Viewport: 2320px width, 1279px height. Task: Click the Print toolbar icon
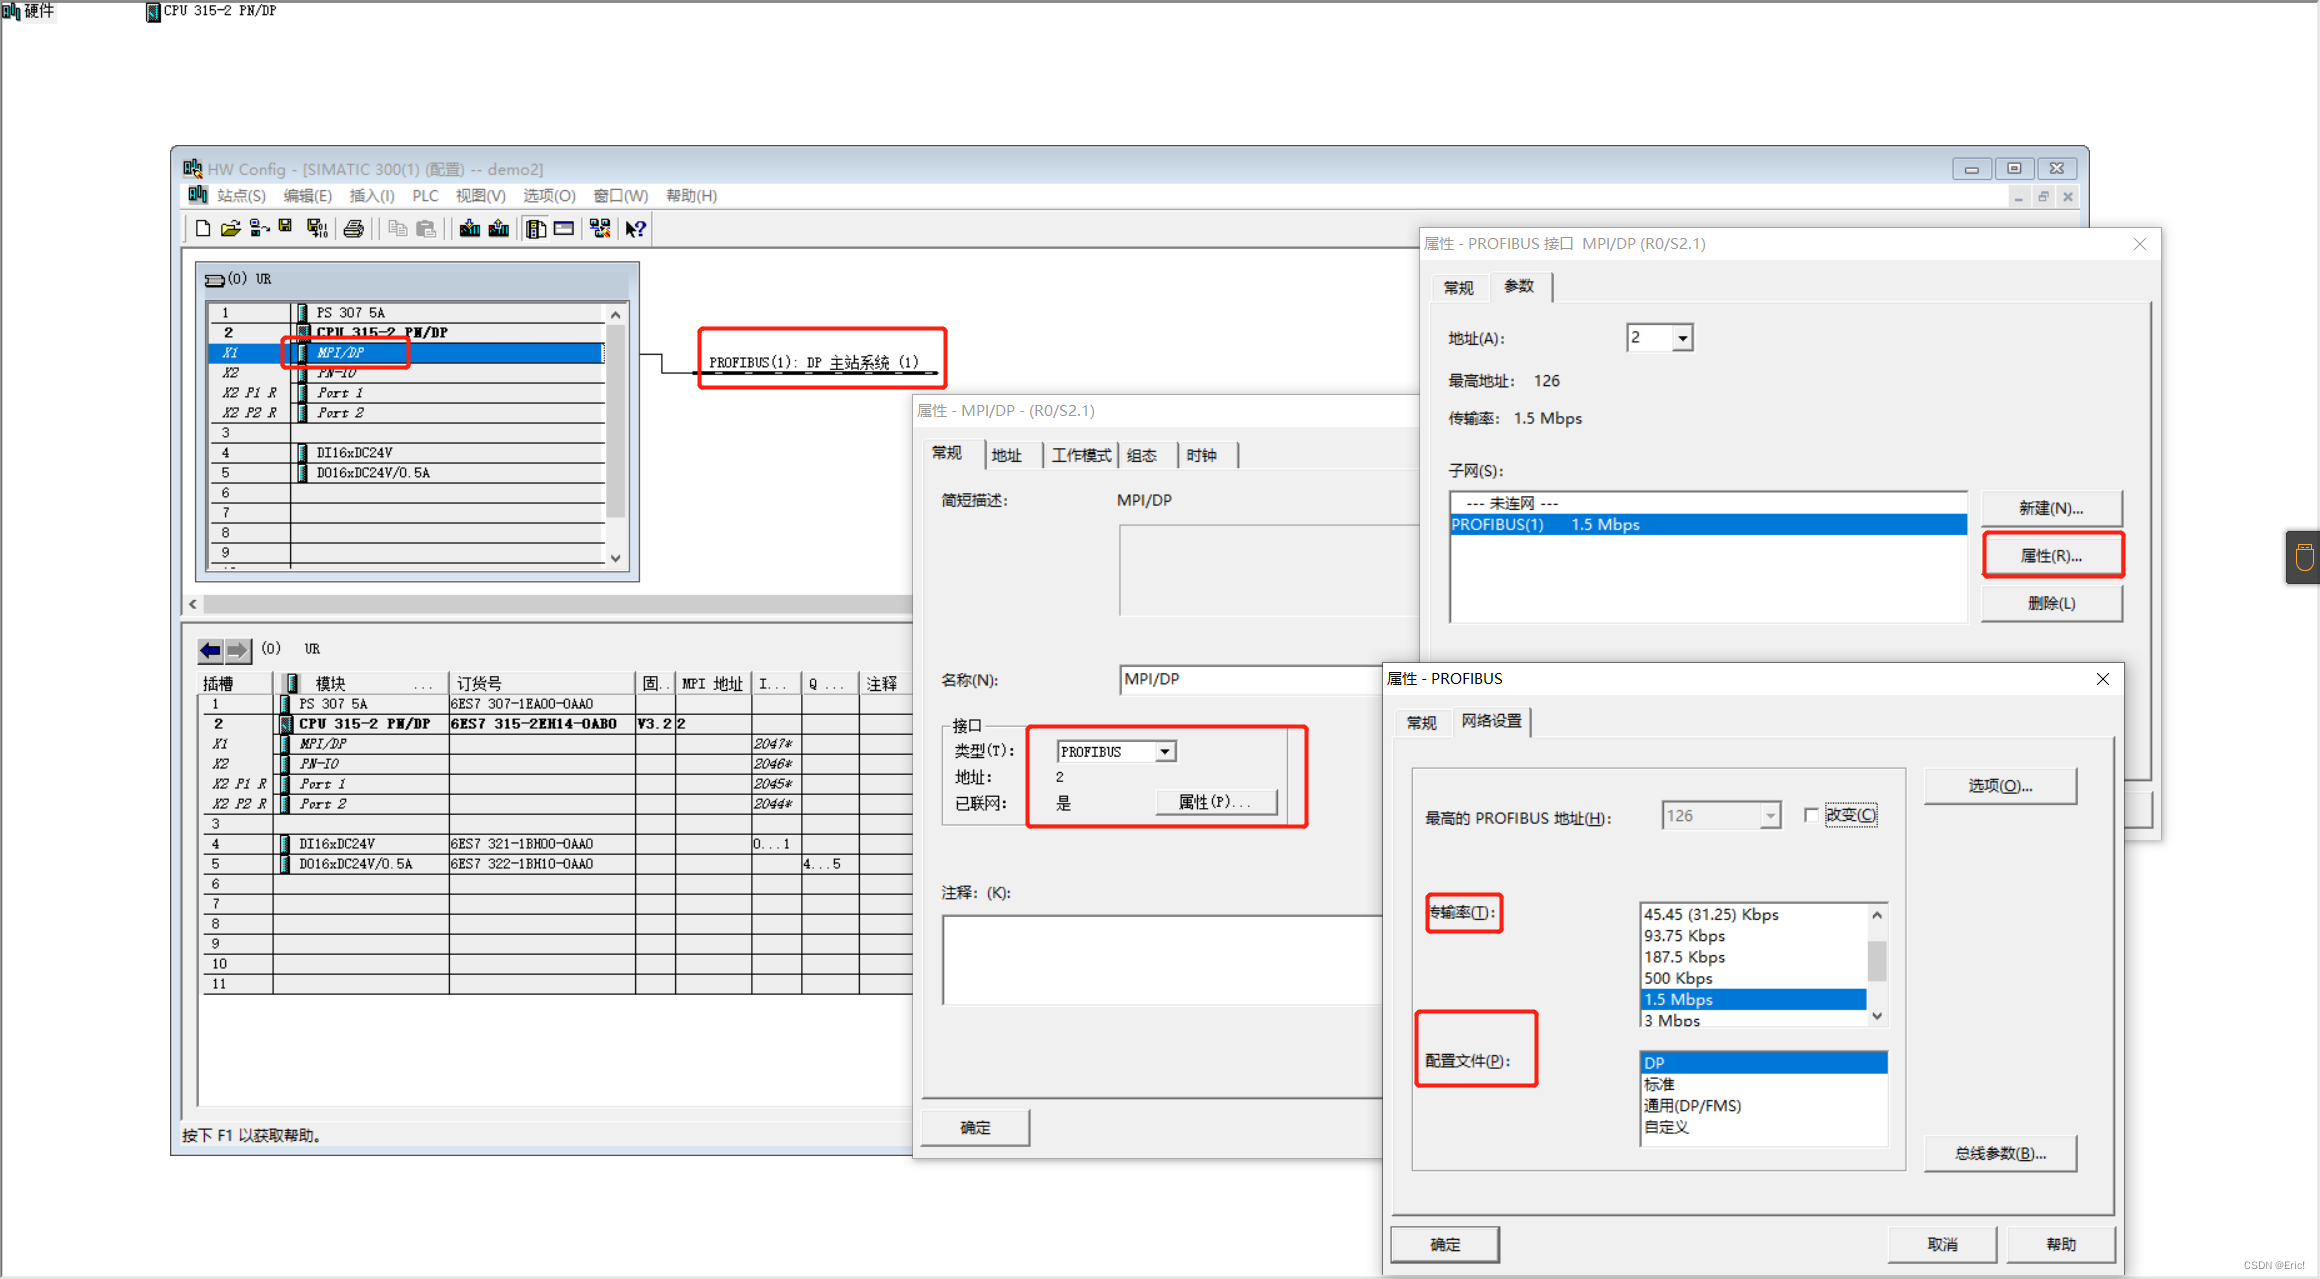[353, 229]
